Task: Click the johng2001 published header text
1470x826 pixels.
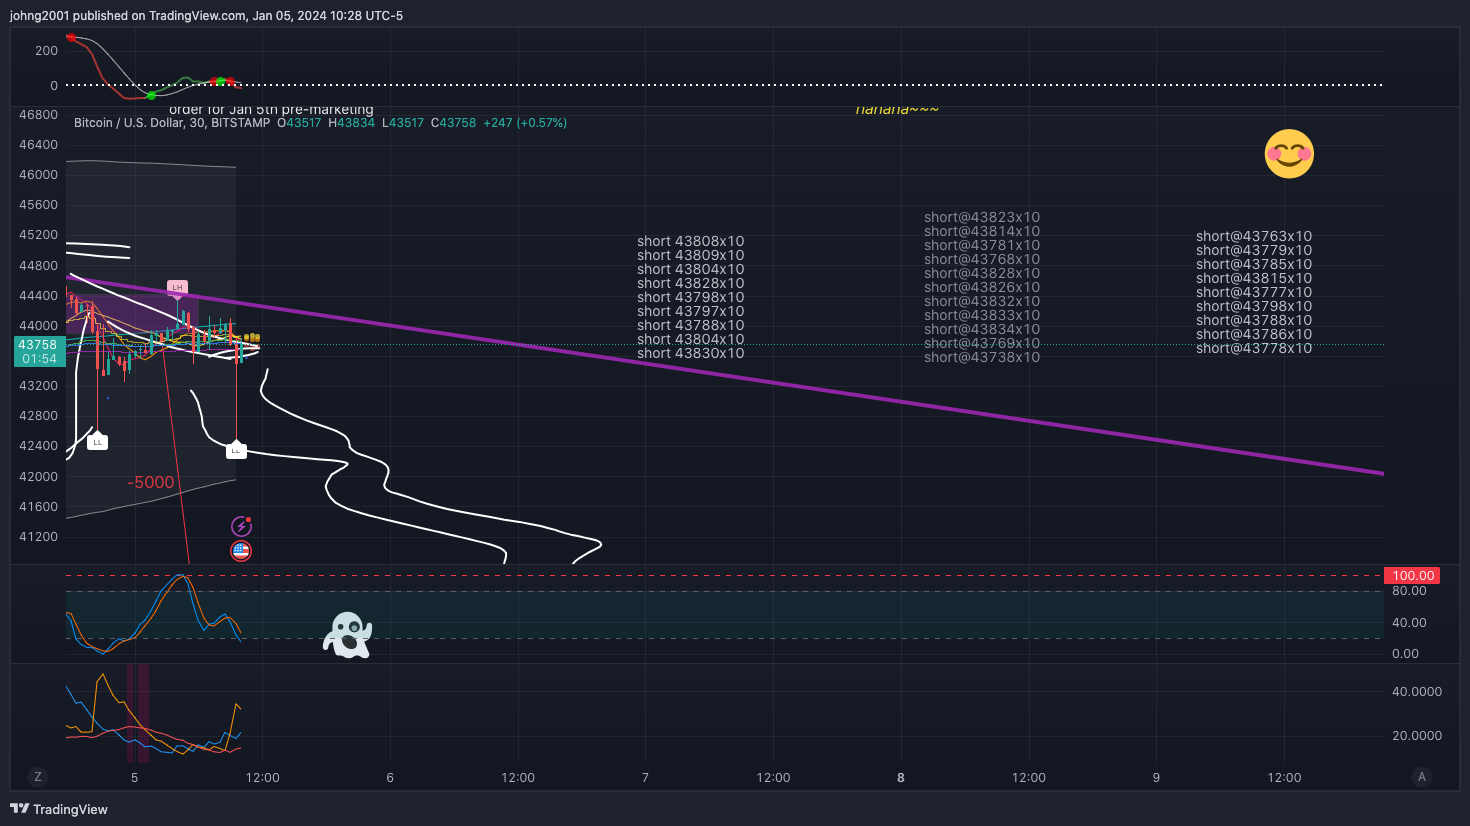Action: tap(206, 16)
